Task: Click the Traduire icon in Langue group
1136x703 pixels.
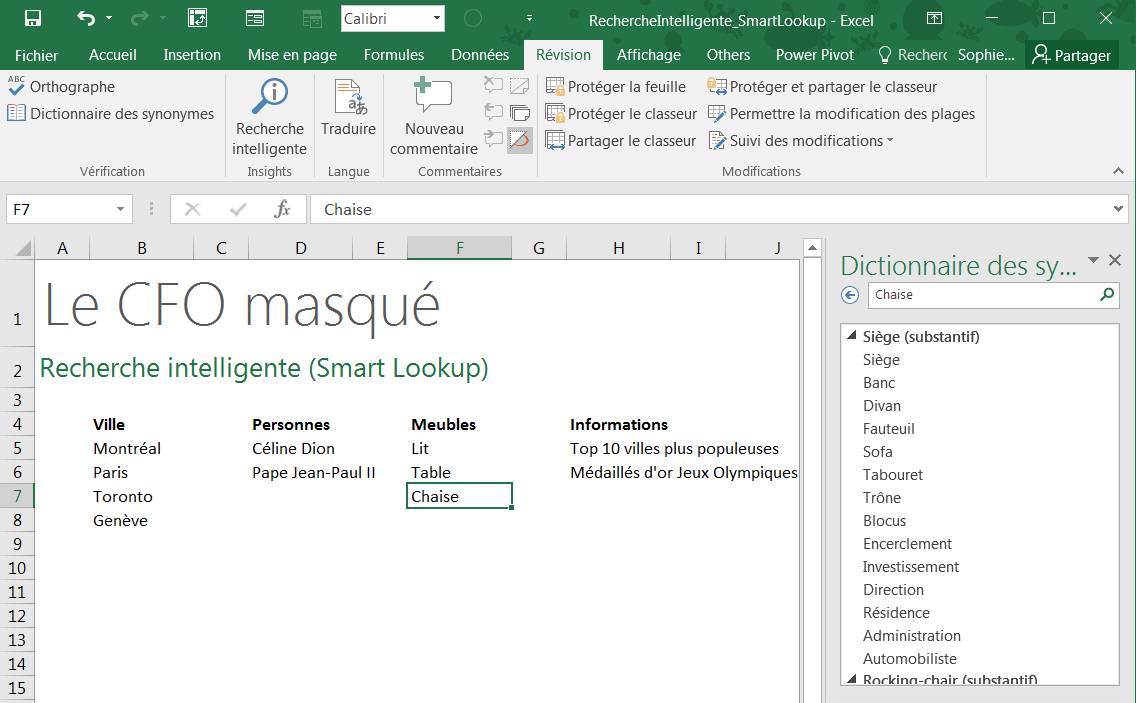Action: pos(348,98)
